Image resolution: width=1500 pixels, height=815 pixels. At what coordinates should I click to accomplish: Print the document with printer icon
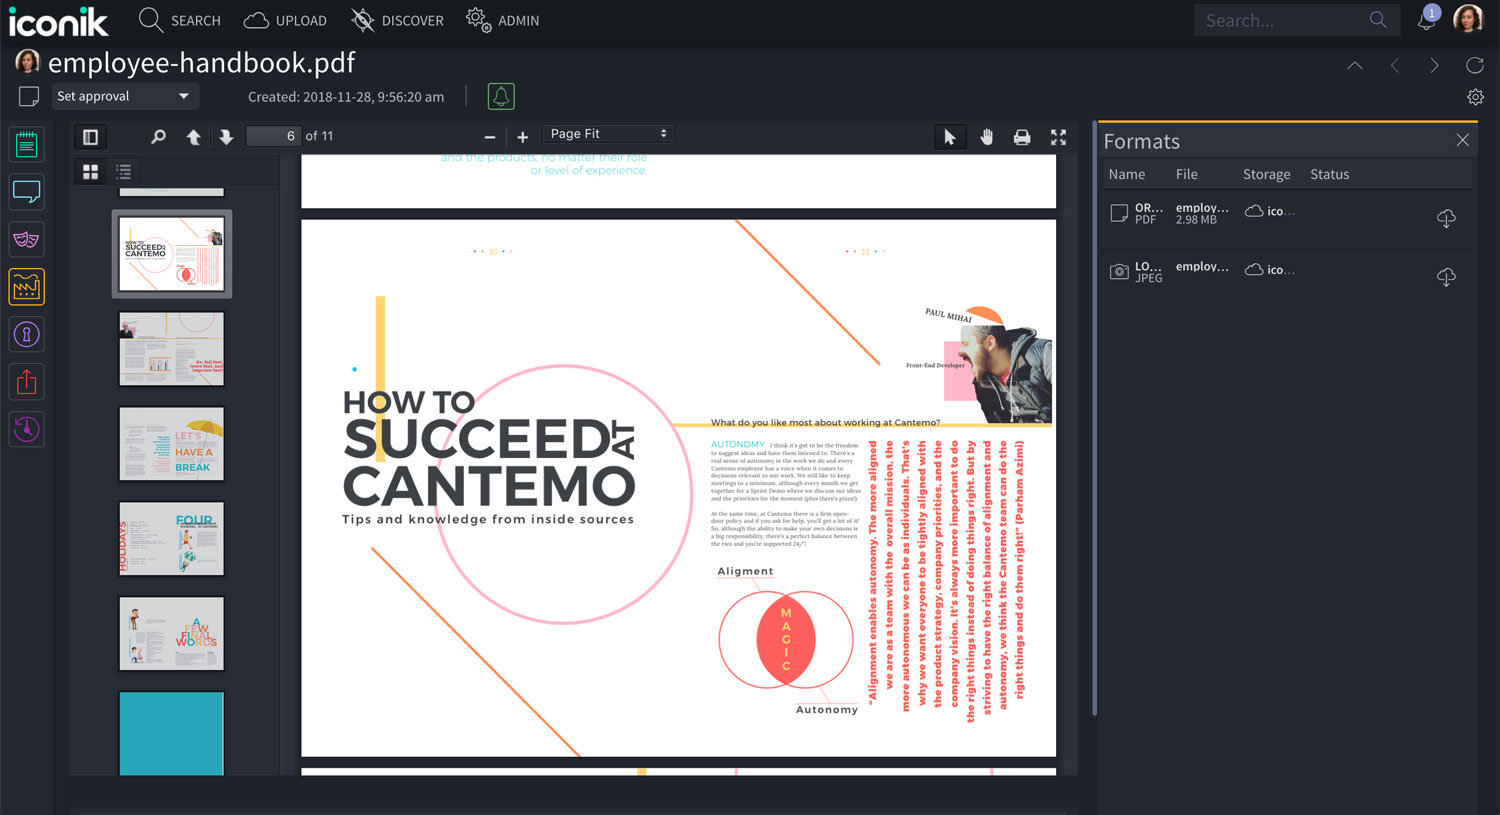click(x=1022, y=137)
